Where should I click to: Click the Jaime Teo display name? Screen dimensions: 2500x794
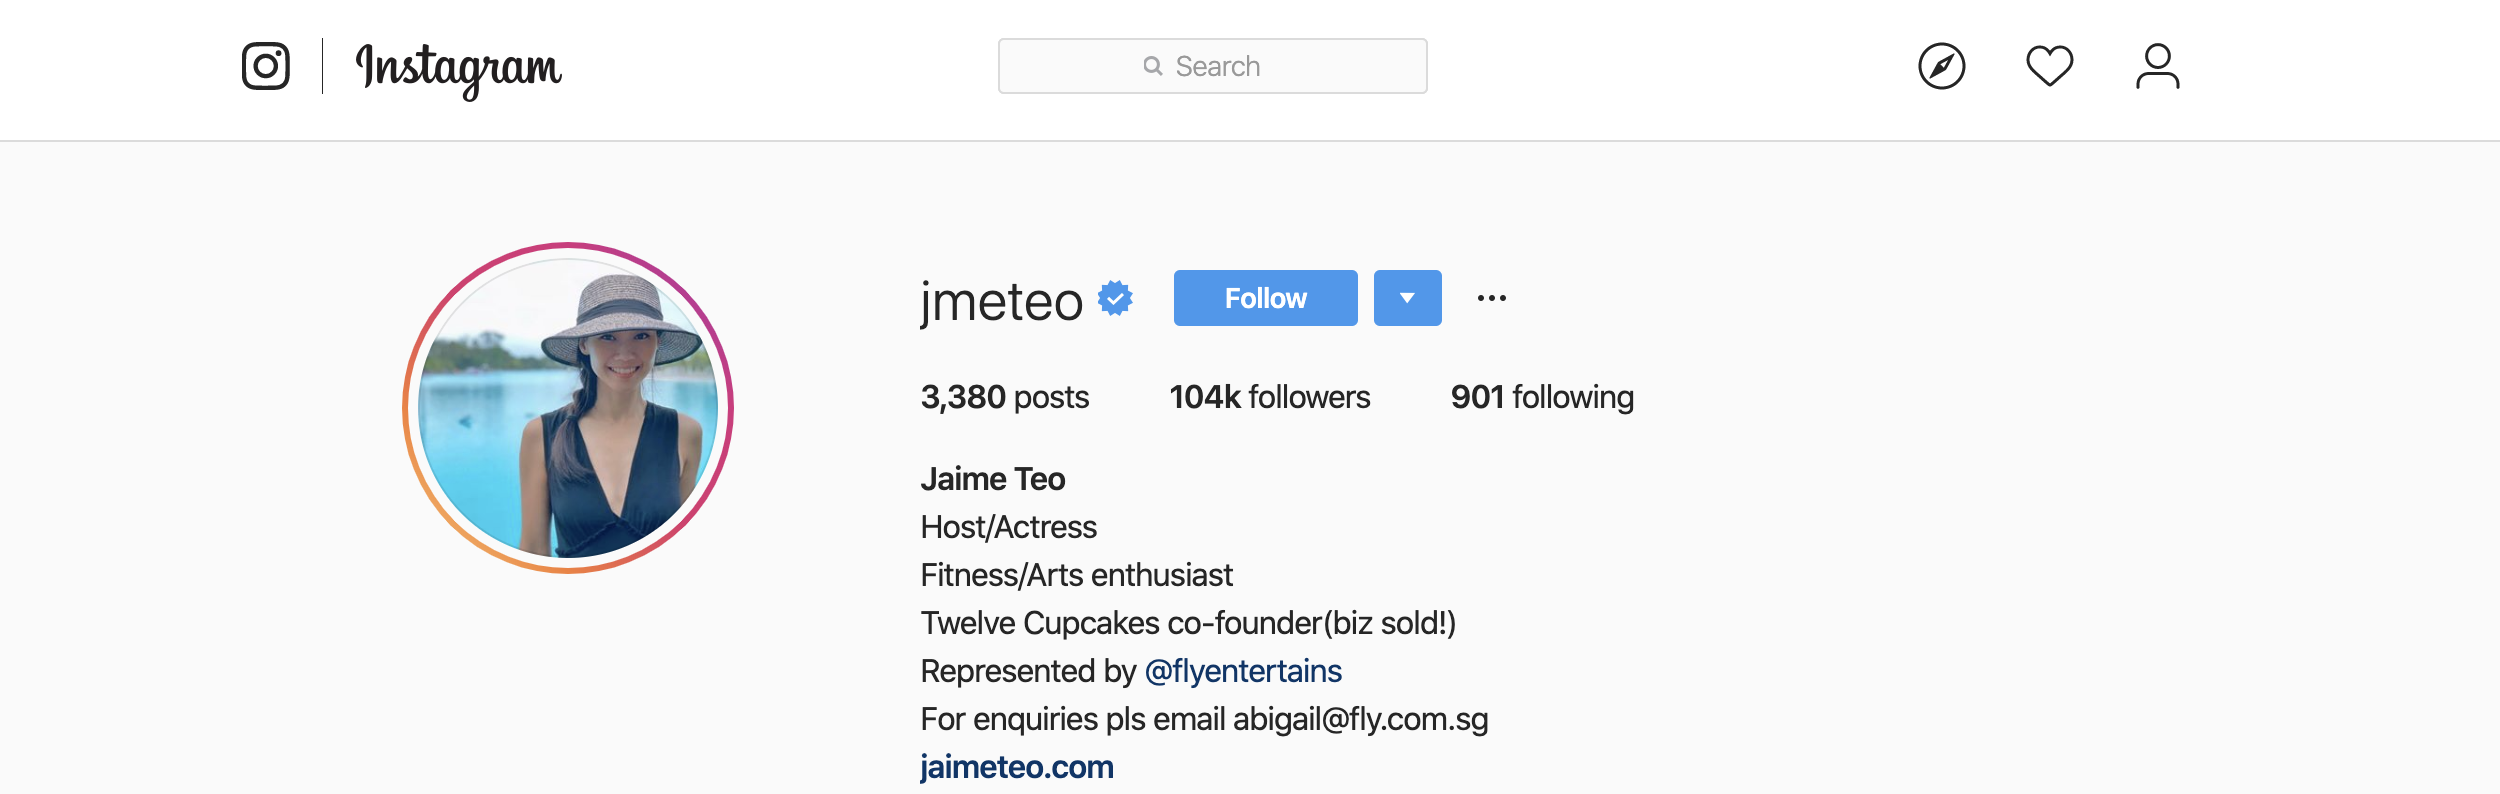[993, 479]
